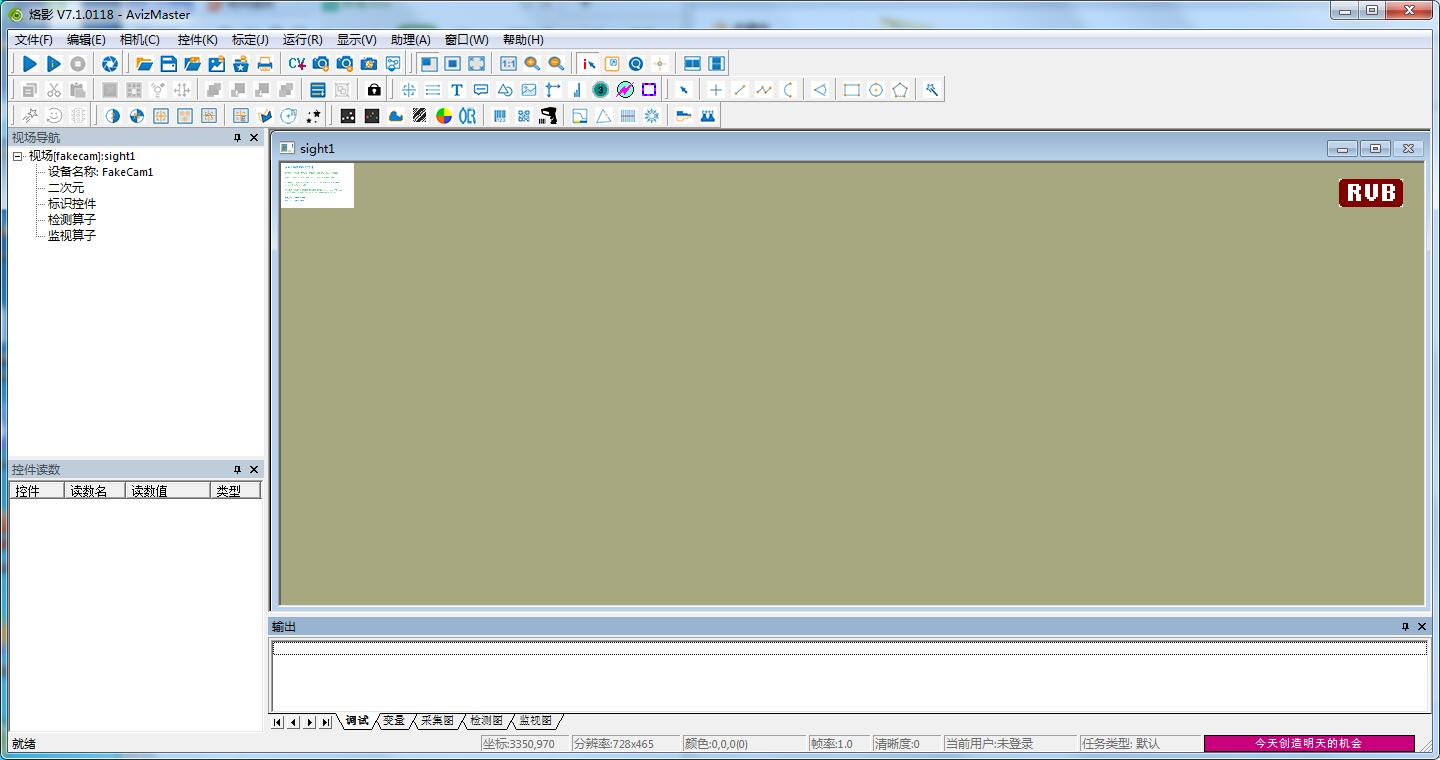This screenshot has height=760, width=1440.
Task: Select the polyline drawing tool
Action: (x=764, y=90)
